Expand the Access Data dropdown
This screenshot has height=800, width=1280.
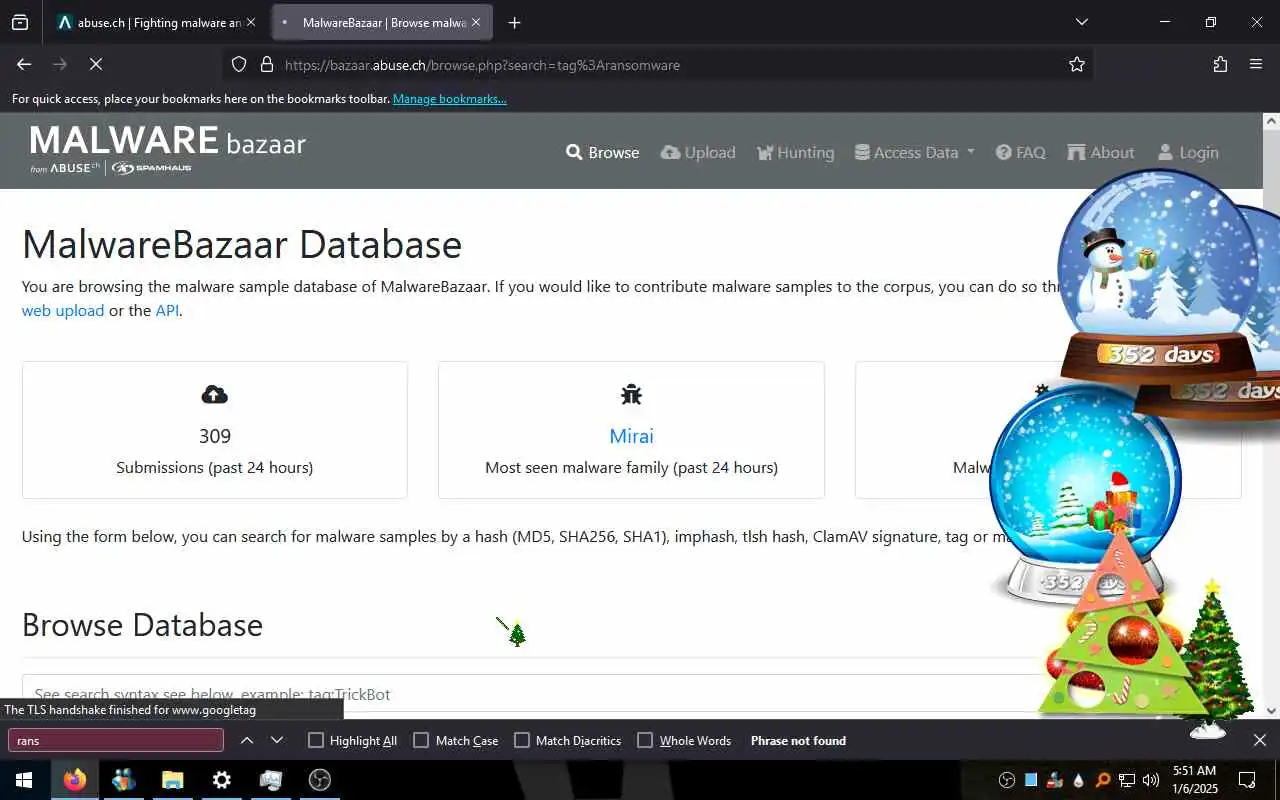click(914, 152)
